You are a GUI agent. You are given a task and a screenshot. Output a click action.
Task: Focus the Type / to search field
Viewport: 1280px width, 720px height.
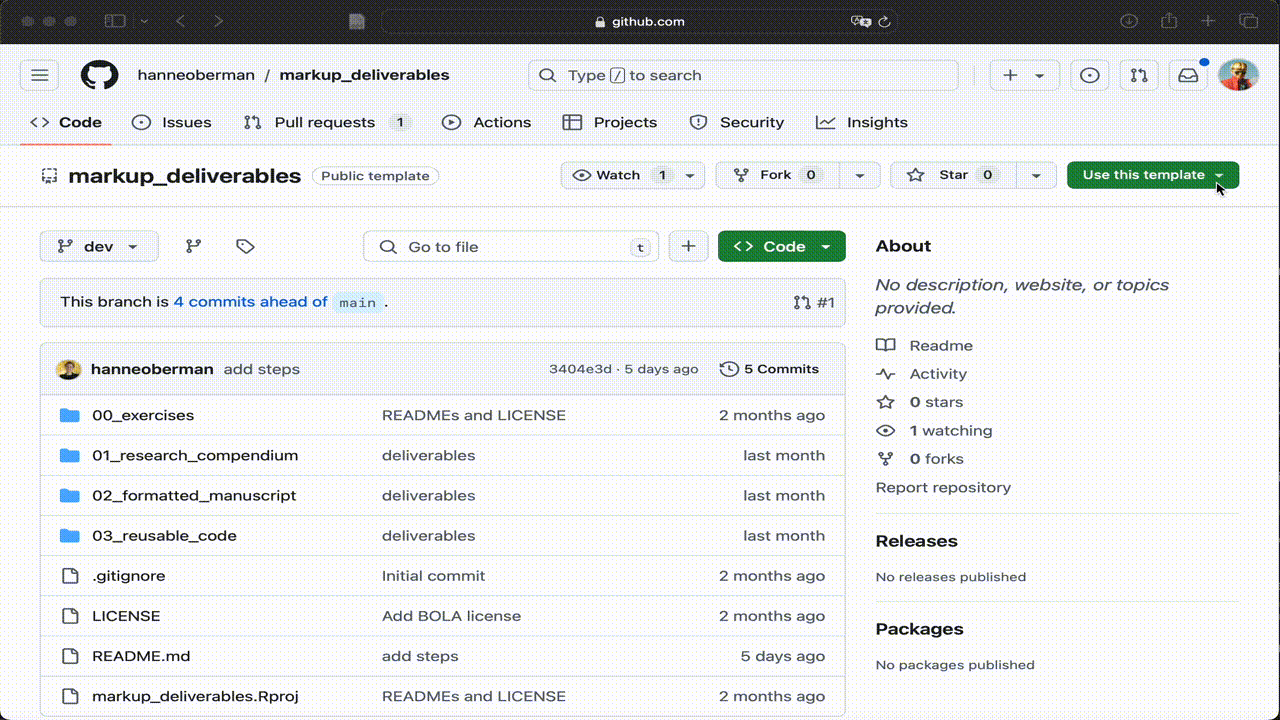[743, 75]
